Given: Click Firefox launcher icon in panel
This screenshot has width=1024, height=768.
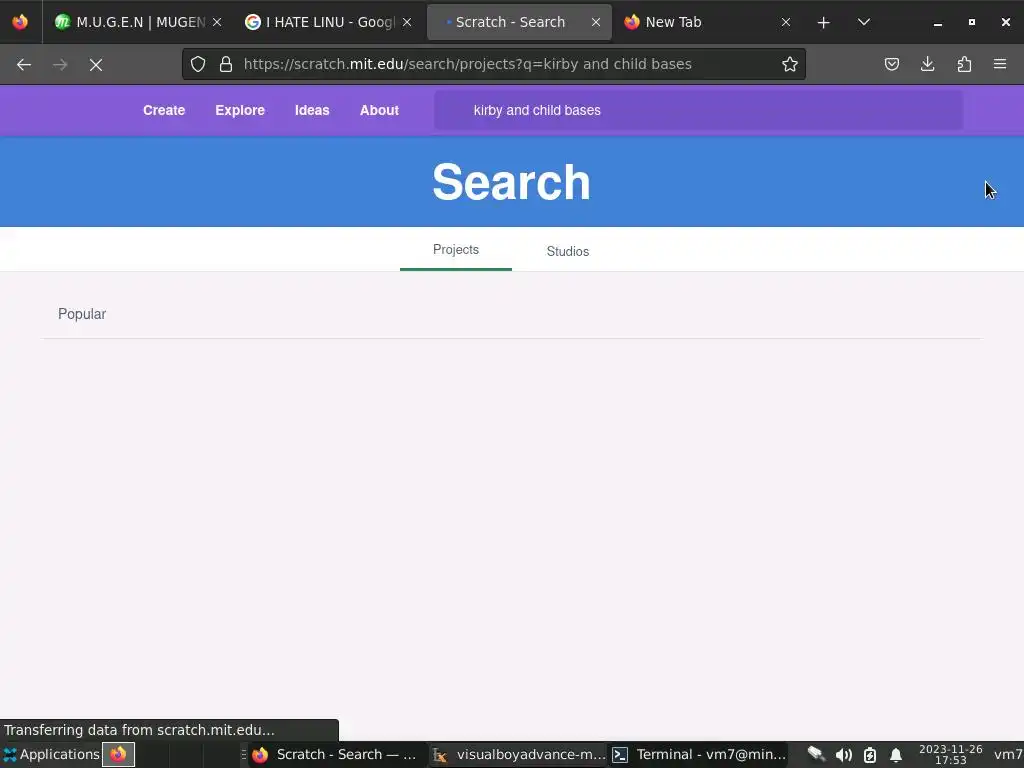Looking at the screenshot, I should click(x=118, y=754).
